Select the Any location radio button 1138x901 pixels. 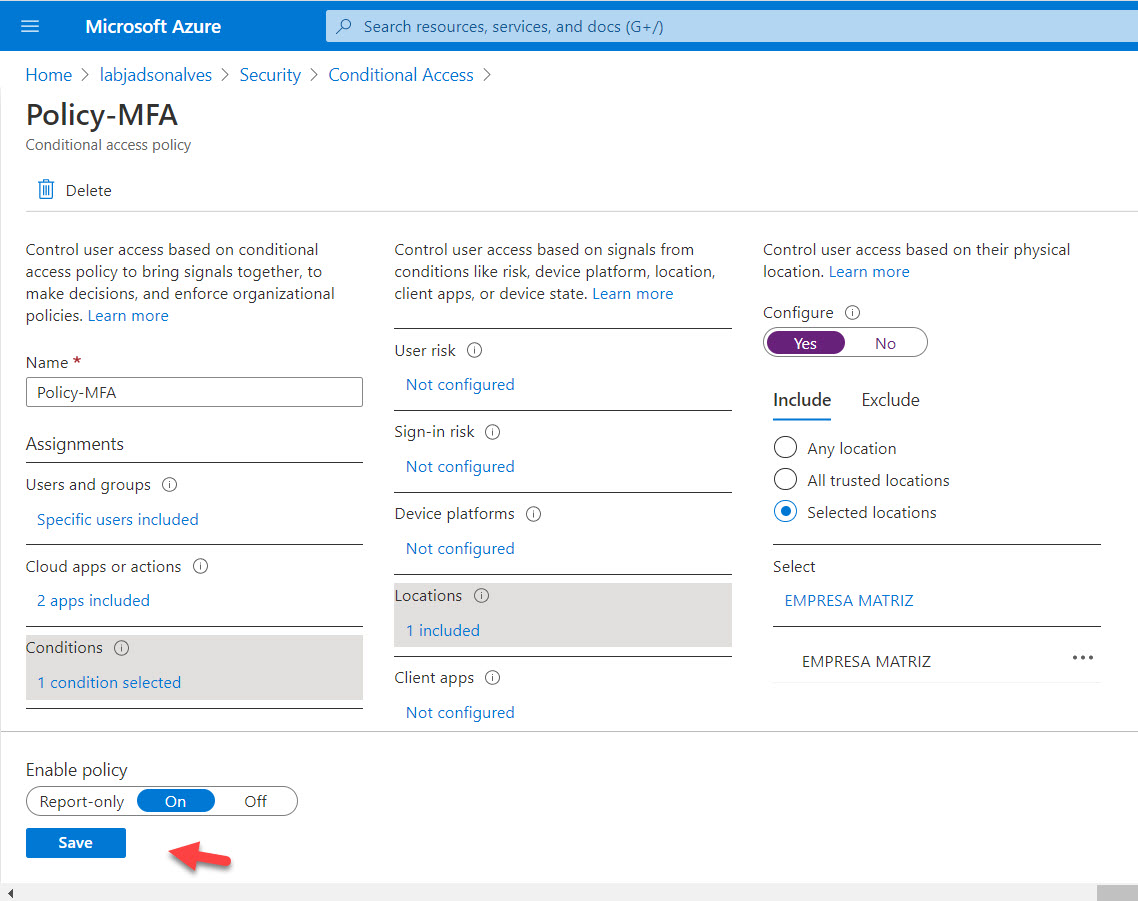coord(786,448)
